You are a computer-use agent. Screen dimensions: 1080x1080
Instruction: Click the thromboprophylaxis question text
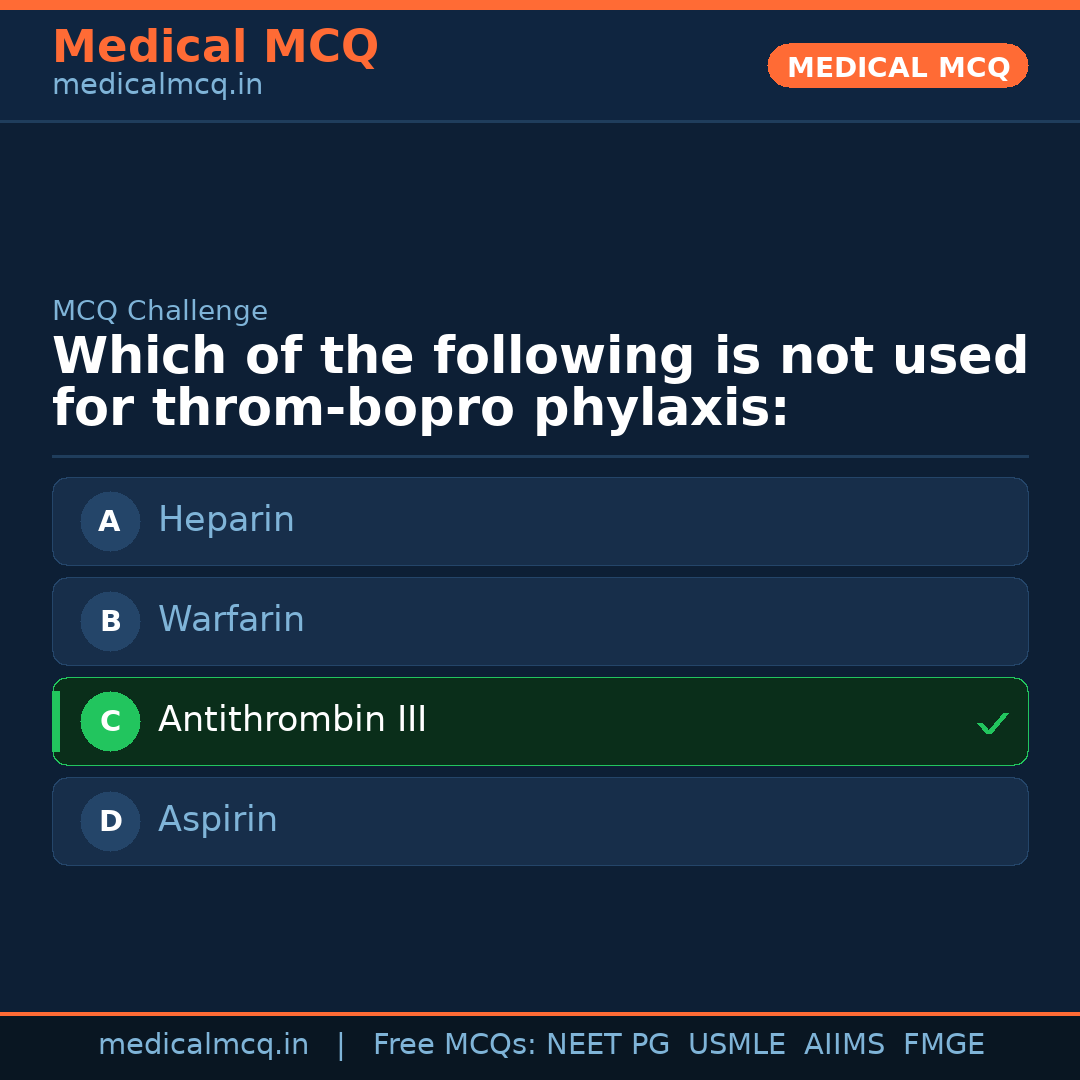(x=540, y=383)
